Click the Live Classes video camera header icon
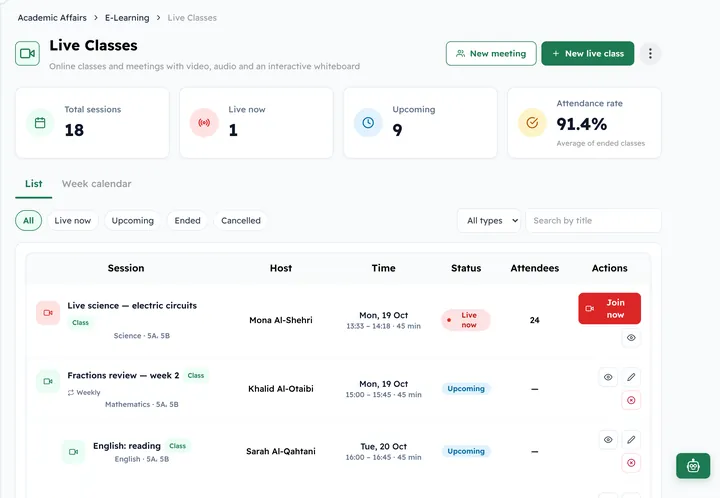The image size is (720, 498). click(27, 54)
